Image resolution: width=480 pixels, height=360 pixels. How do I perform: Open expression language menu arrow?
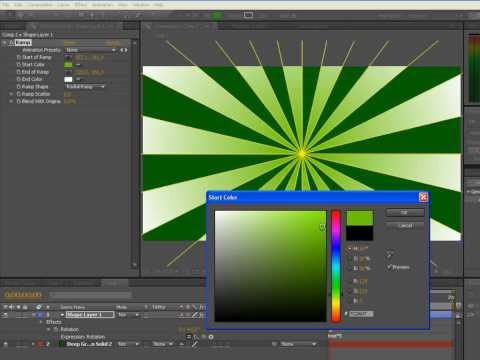click(x=211, y=337)
